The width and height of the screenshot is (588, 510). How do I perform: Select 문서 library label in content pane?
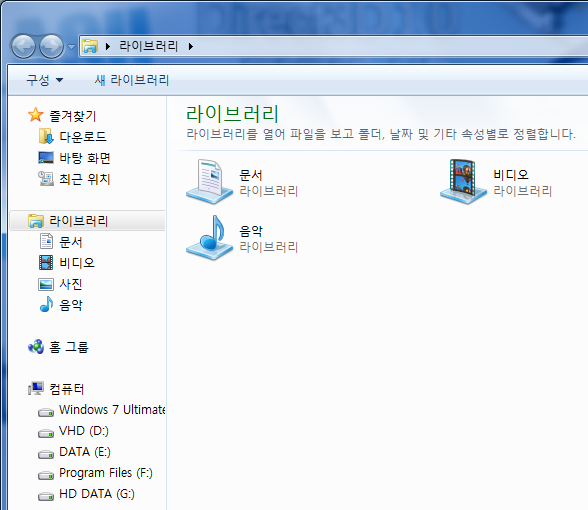[250, 175]
